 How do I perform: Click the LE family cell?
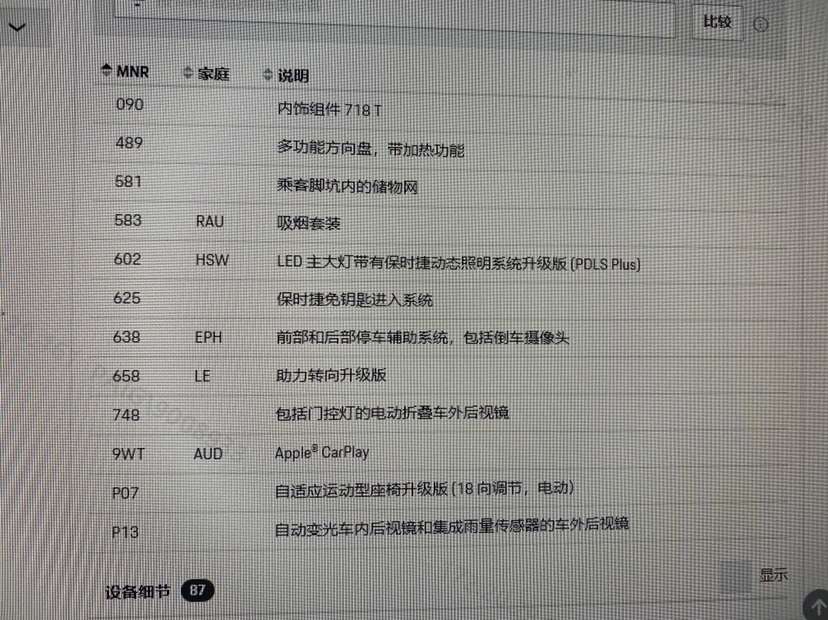(x=202, y=377)
